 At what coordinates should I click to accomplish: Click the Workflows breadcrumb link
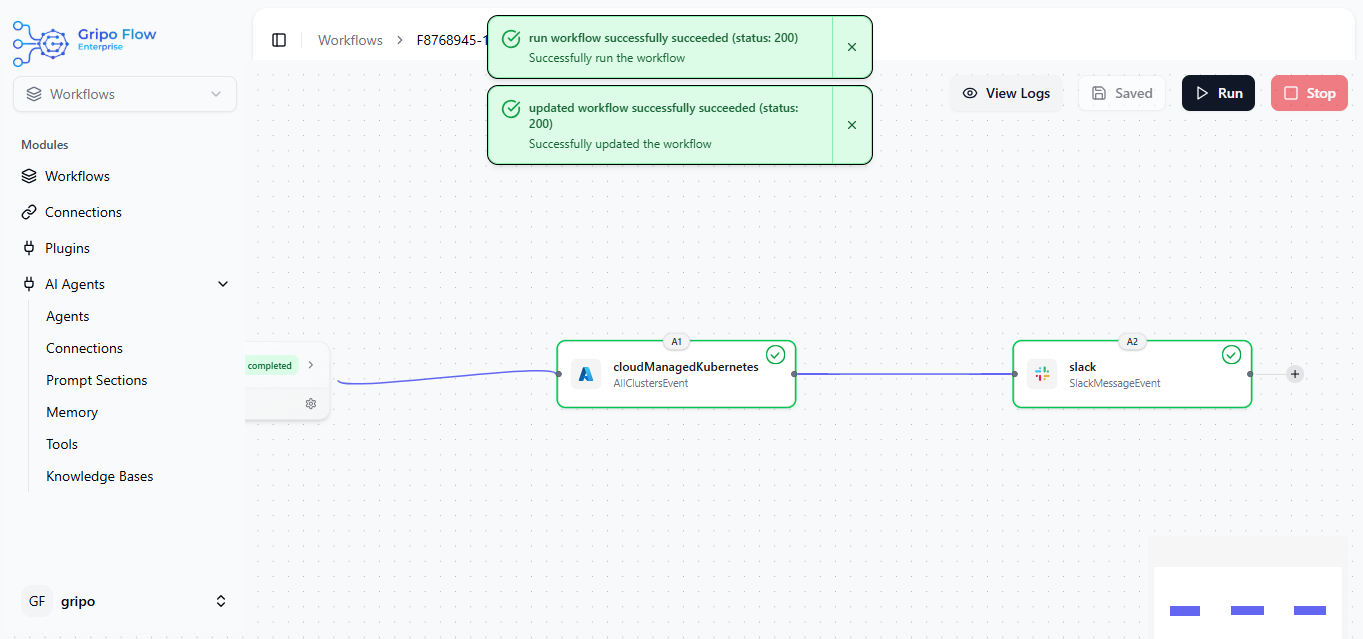[350, 40]
